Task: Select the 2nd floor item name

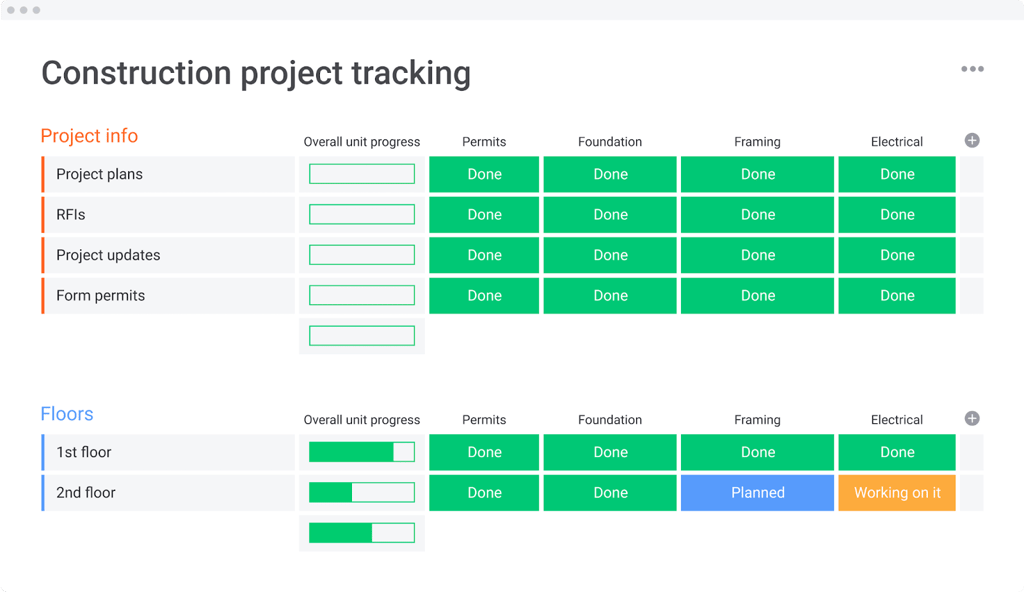Action: click(x=84, y=492)
